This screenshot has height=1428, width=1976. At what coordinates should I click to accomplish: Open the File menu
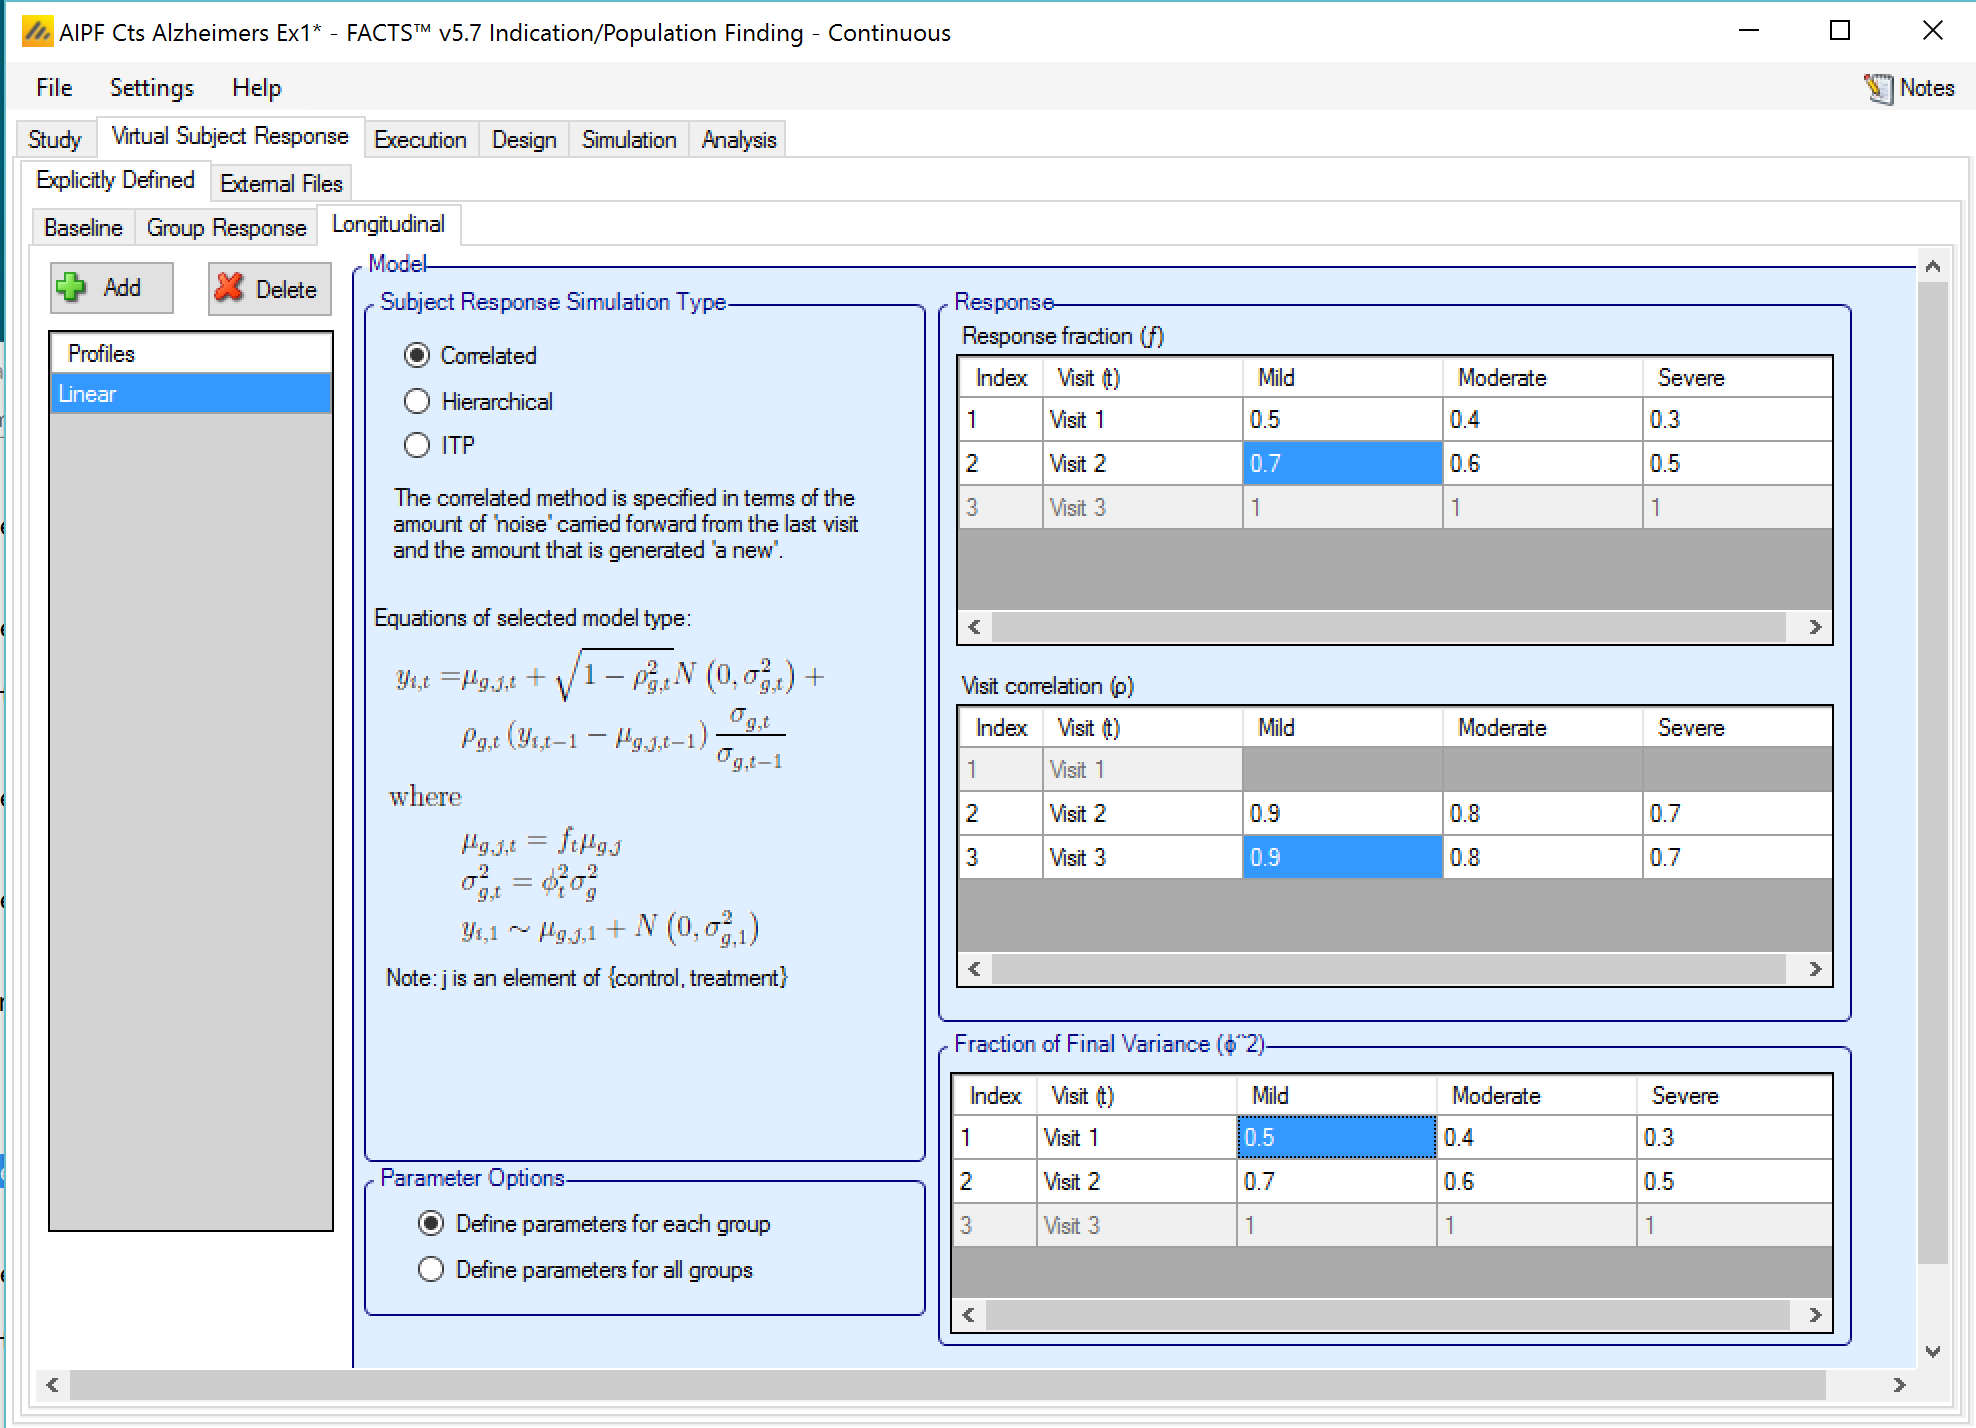[x=54, y=88]
